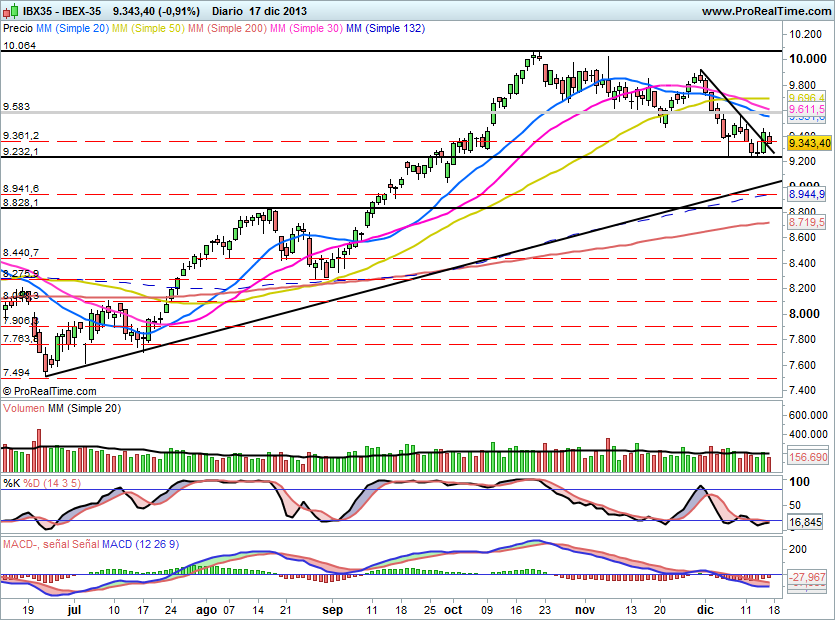Click the MM (Simple 30) indicator label
The image size is (835, 620).
pyautogui.click(x=306, y=28)
